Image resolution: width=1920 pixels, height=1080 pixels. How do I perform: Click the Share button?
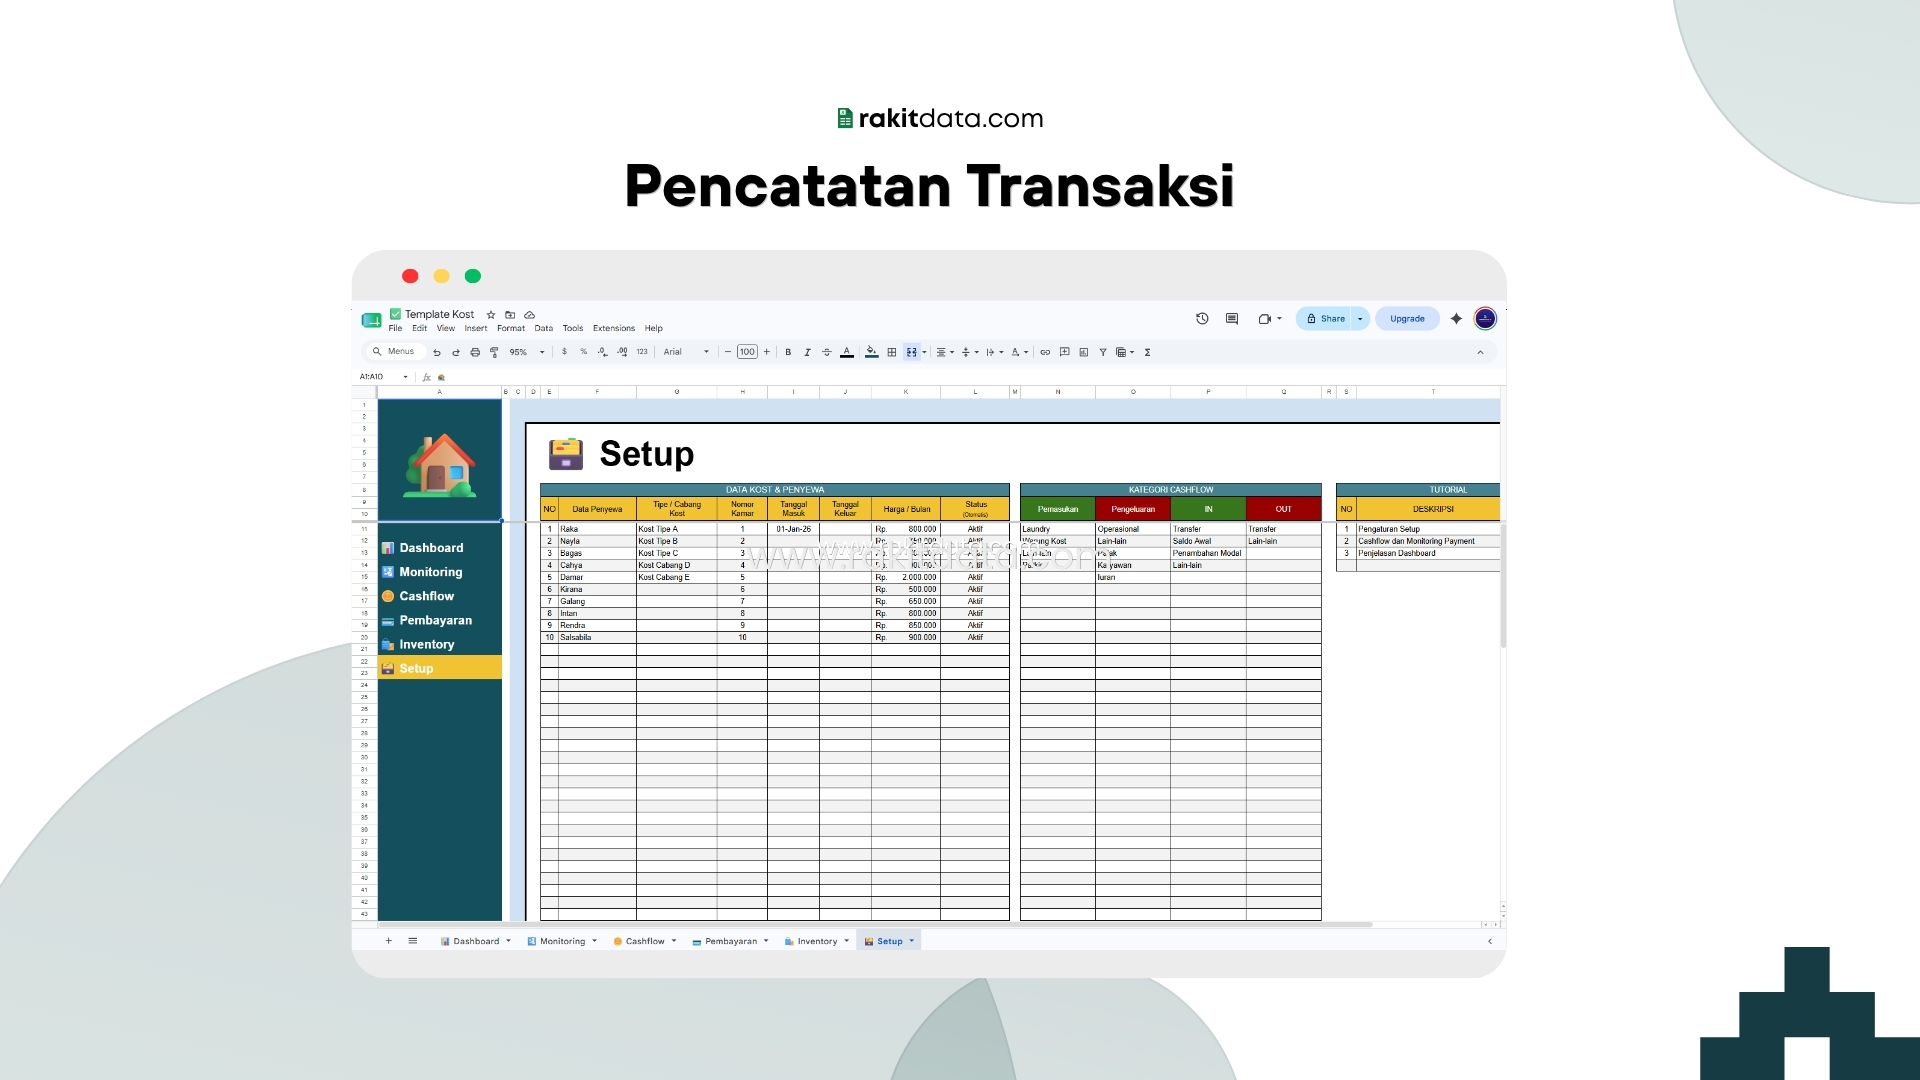[1326, 319]
